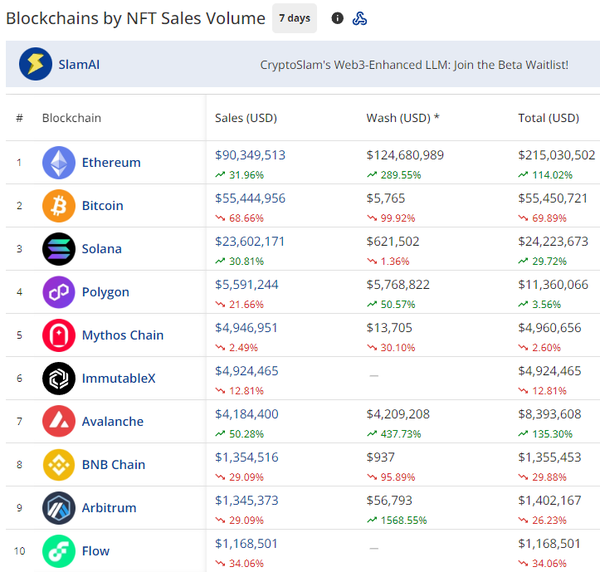Viewport: 600px width, 572px height.
Task: Sort by Total (USD) column header
Action: click(548, 118)
